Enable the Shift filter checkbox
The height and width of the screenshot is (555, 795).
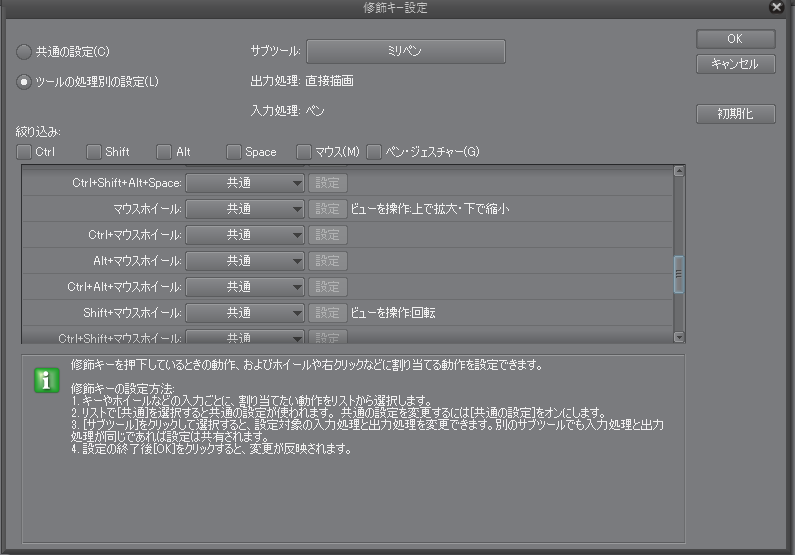[x=94, y=152]
